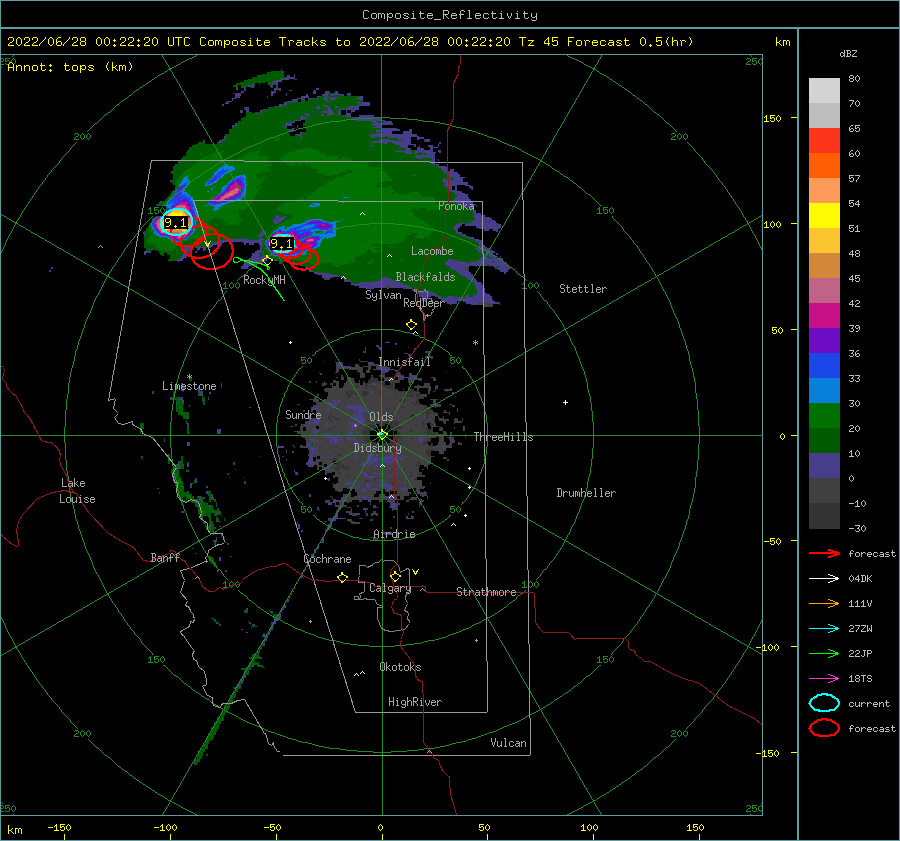Click the green 30 dBZ color swatch
The height and width of the screenshot is (841, 900).
(824, 416)
